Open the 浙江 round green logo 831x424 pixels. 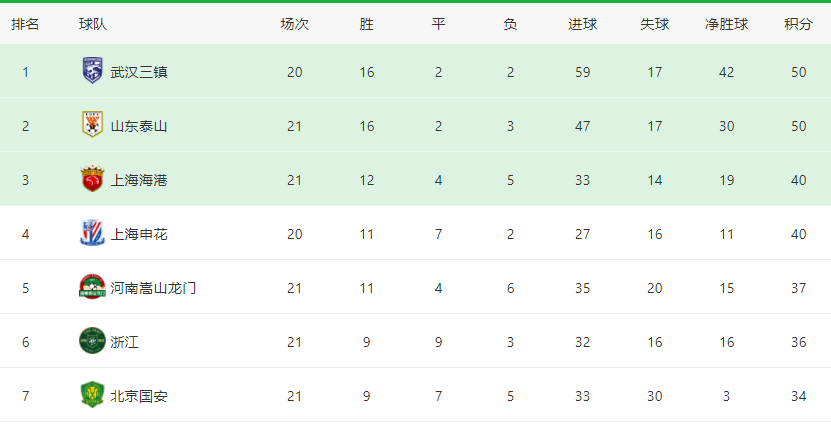[92, 341]
